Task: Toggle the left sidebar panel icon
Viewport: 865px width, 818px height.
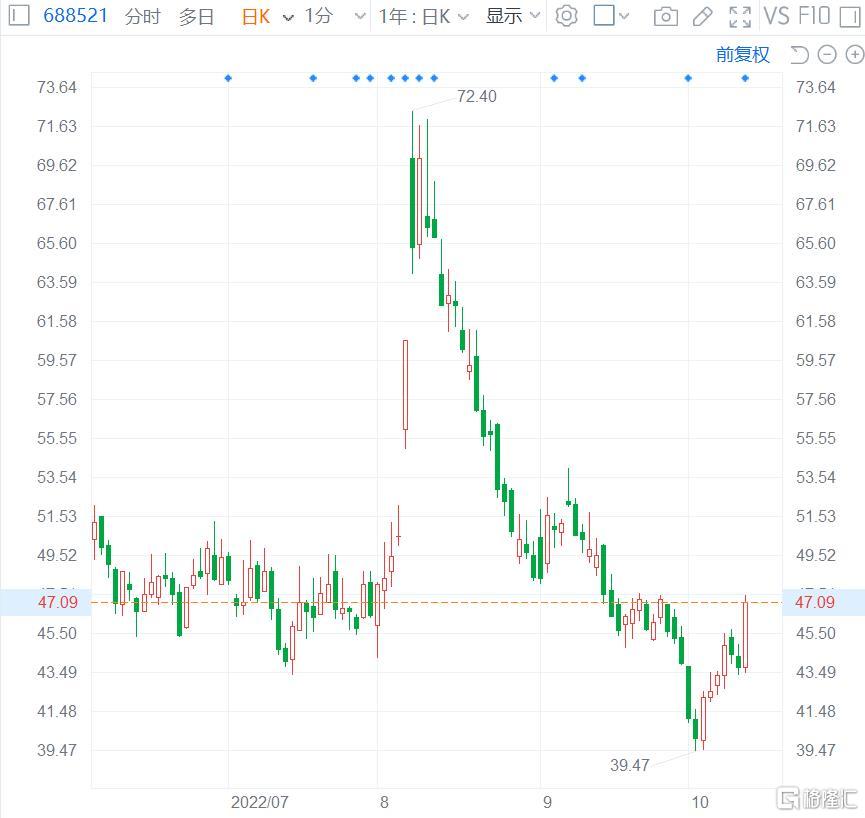Action: coord(19,15)
